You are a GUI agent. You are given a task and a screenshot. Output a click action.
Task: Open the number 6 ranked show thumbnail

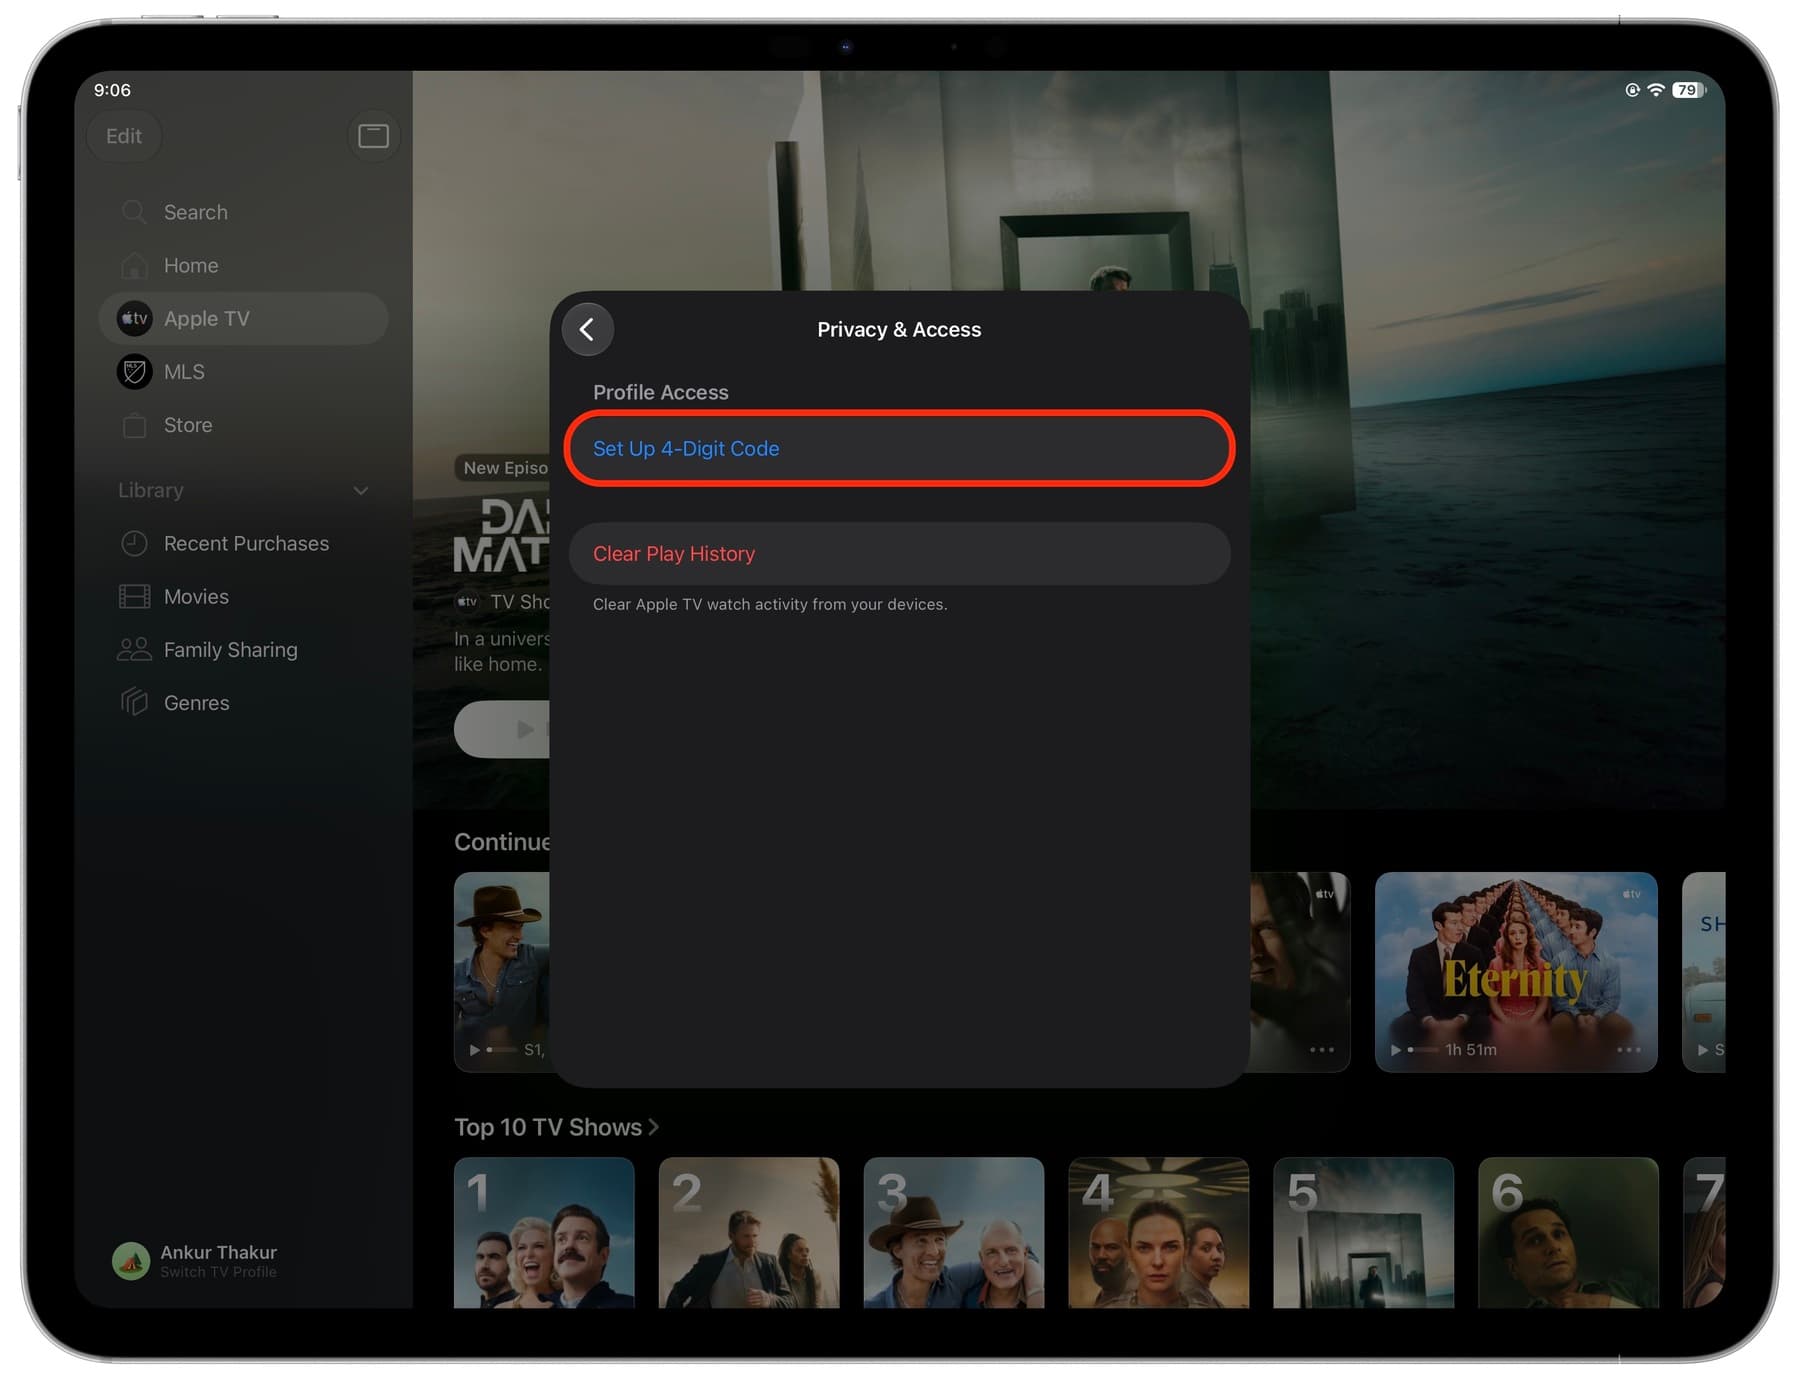[1568, 1232]
